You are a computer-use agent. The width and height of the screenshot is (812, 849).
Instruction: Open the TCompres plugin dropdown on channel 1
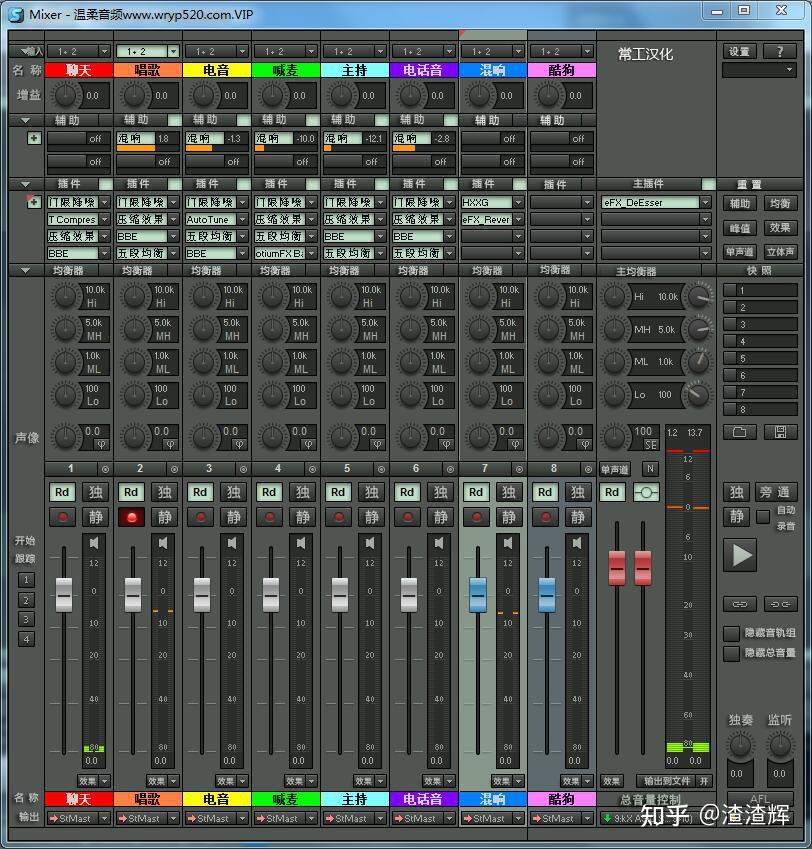coord(104,219)
